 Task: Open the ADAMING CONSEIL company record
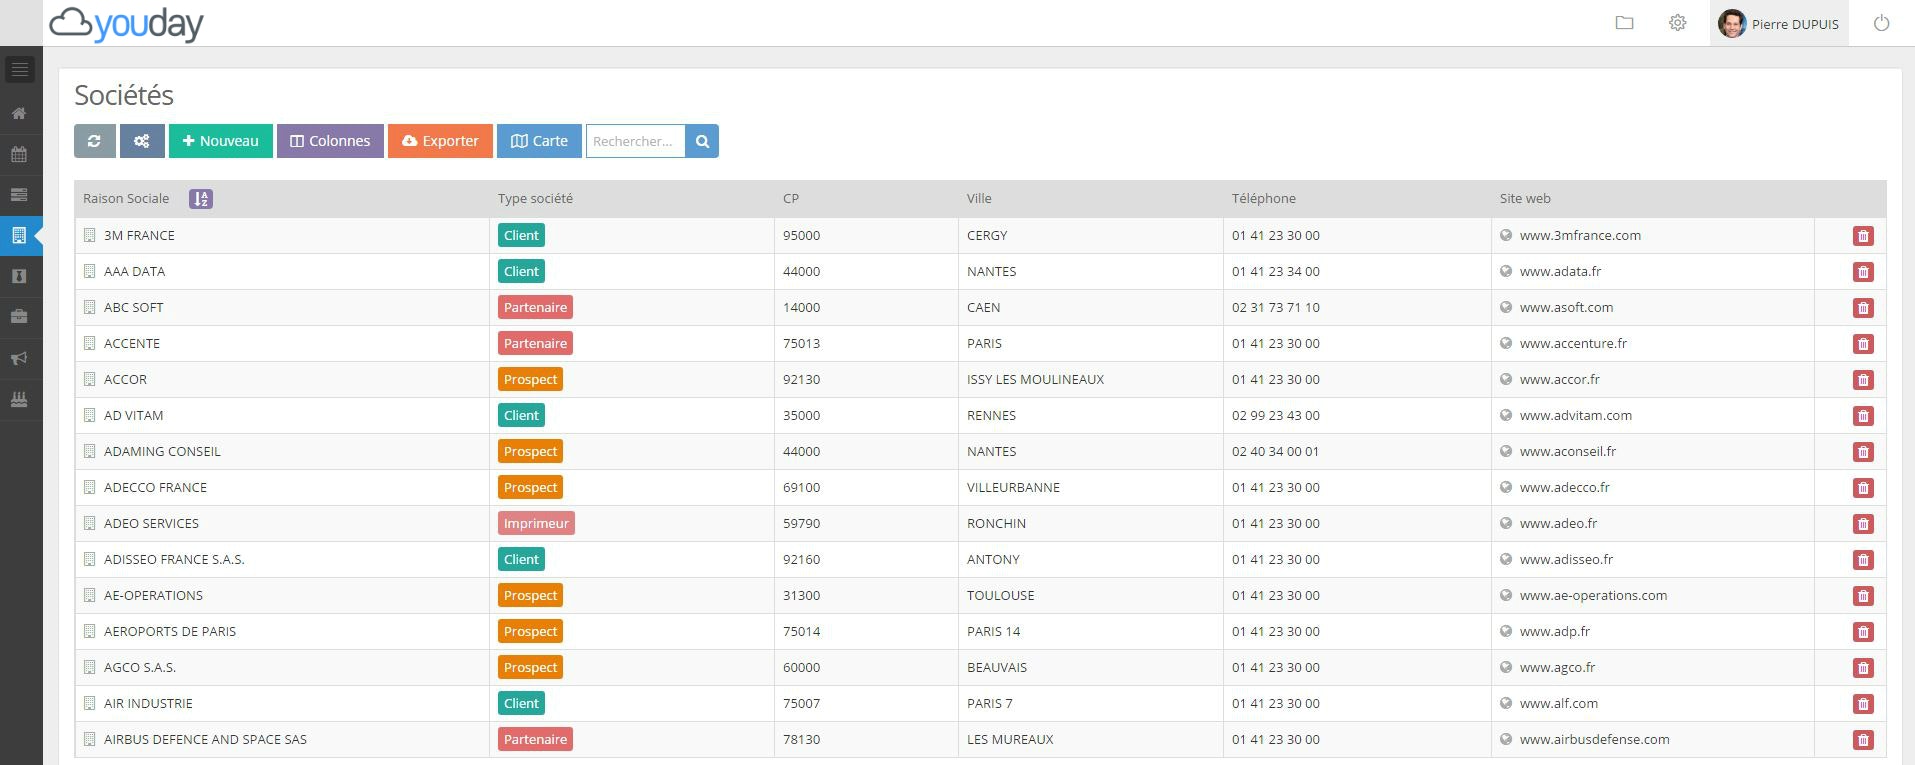(x=162, y=452)
